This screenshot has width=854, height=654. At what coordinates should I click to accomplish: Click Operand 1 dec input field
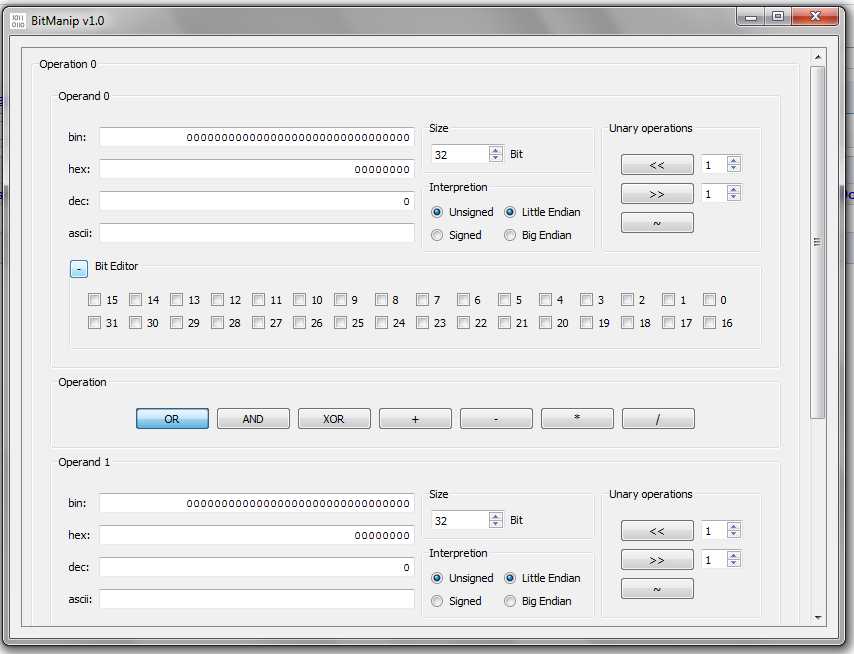[257, 567]
